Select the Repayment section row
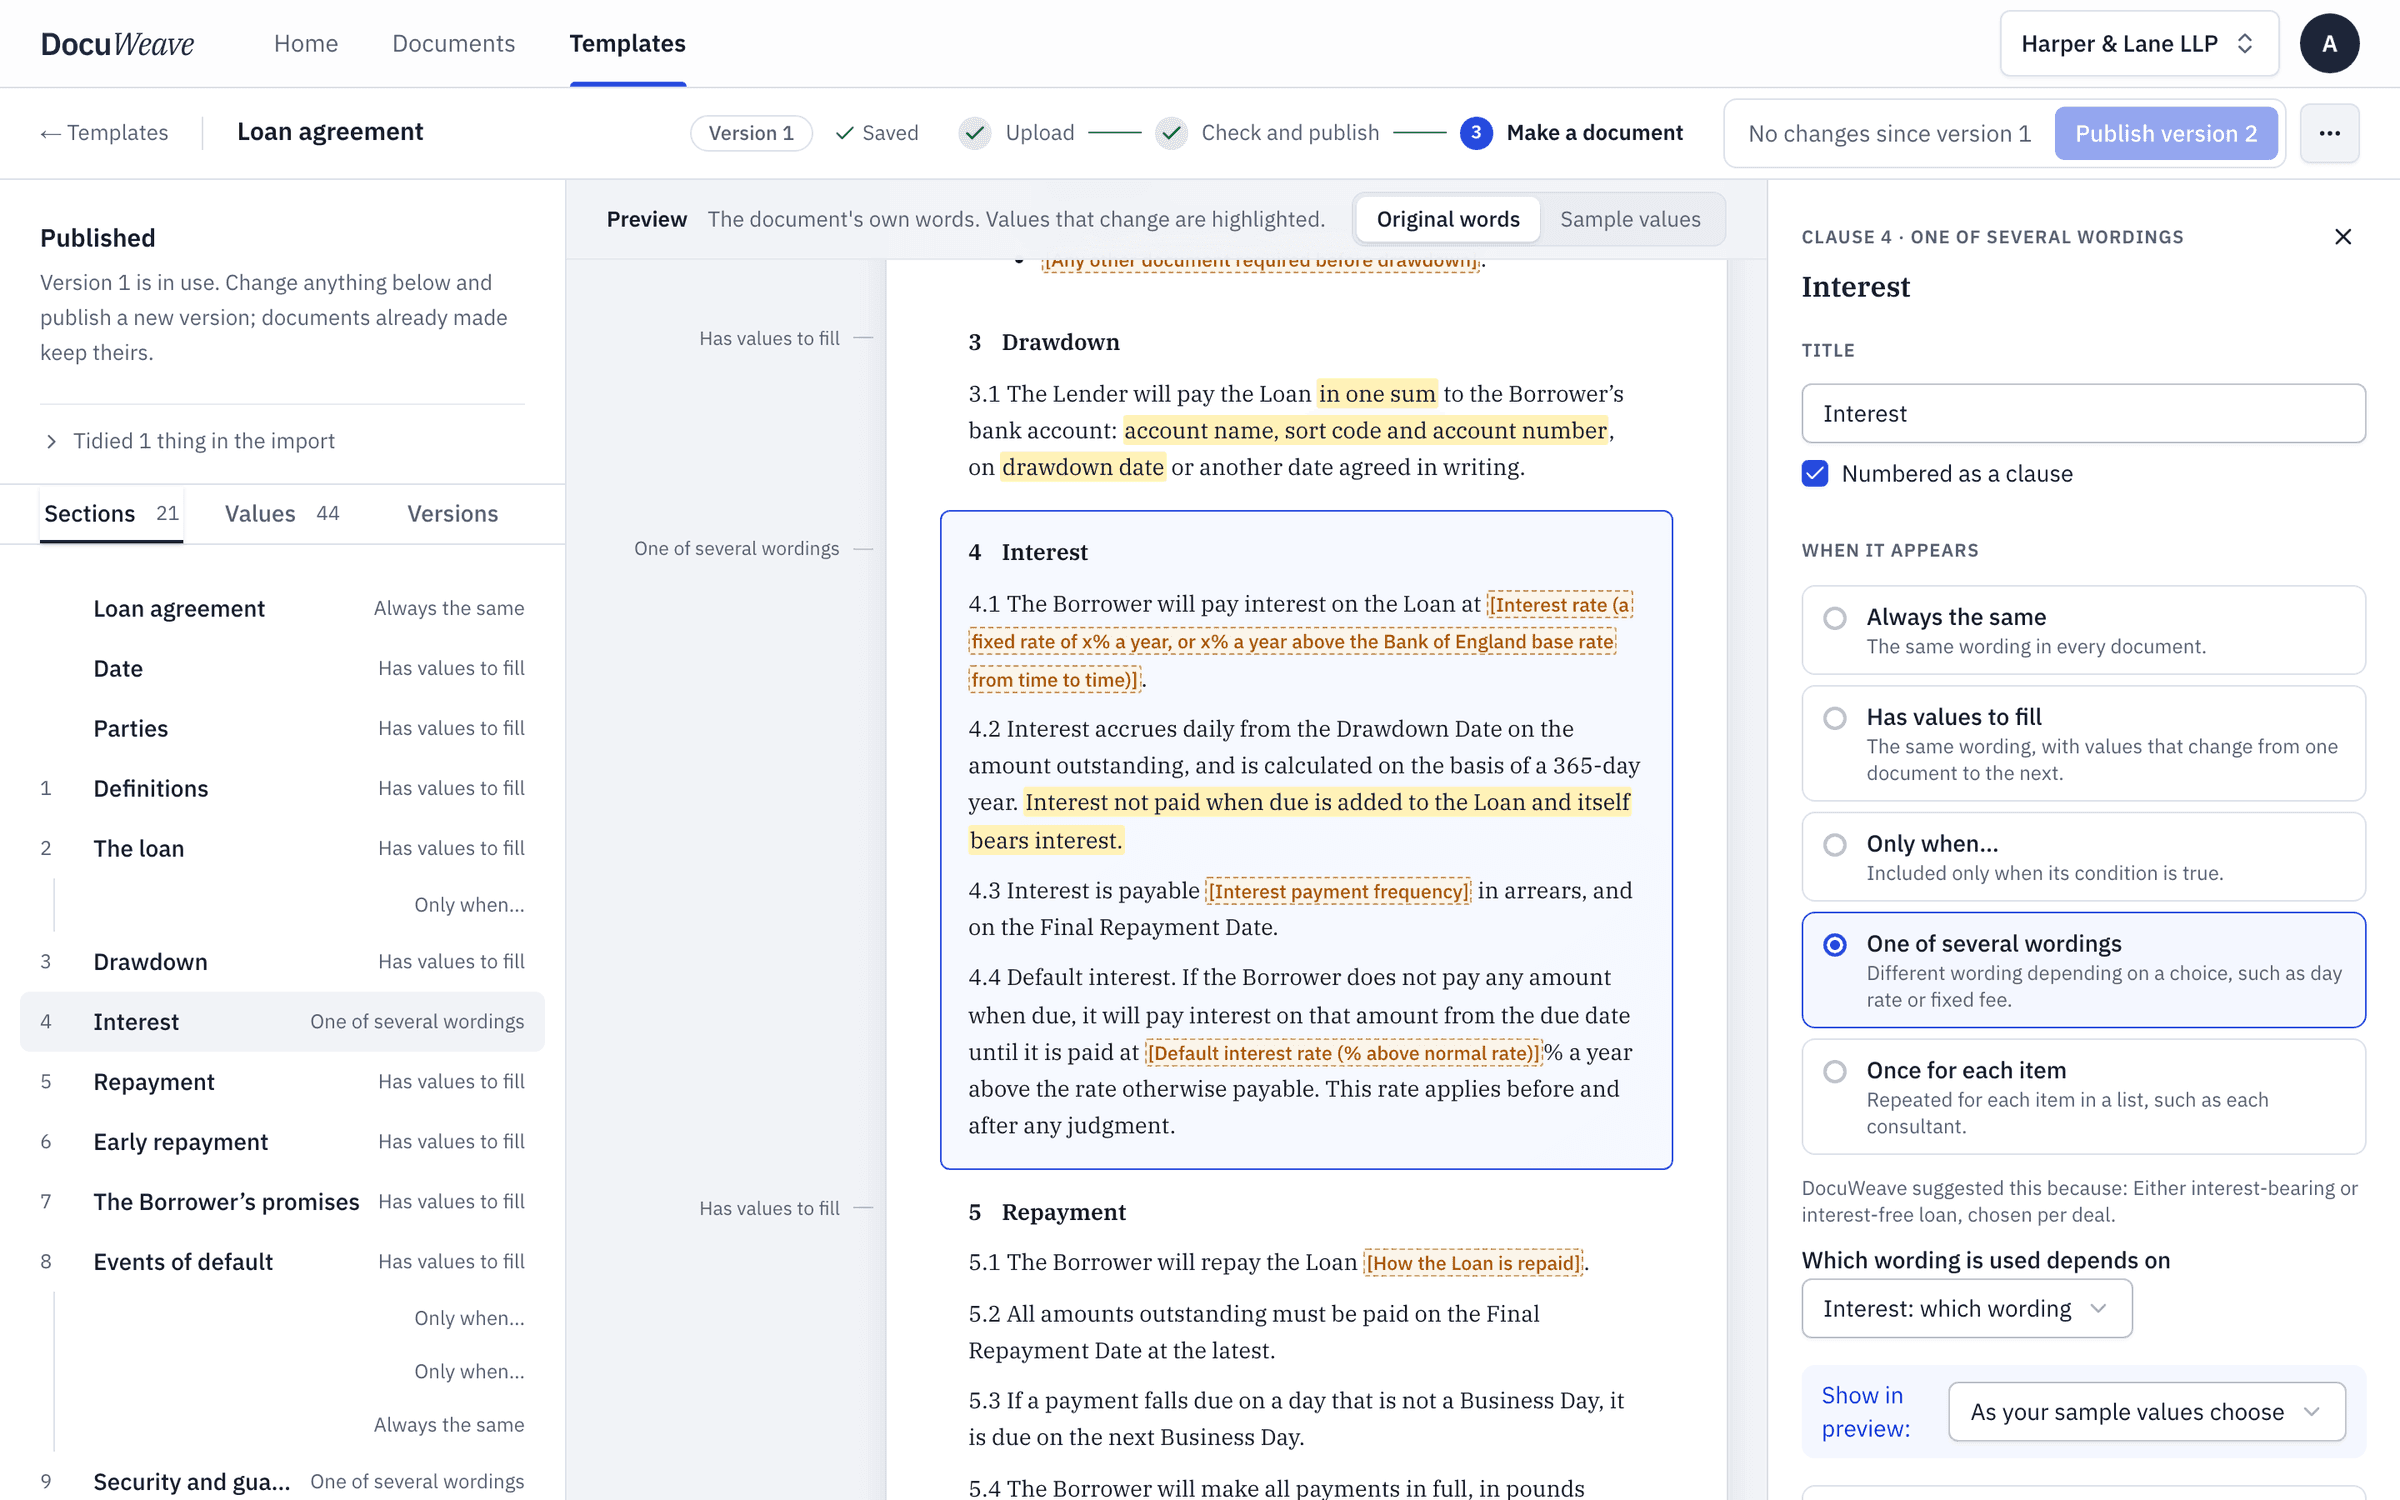 click(282, 1082)
